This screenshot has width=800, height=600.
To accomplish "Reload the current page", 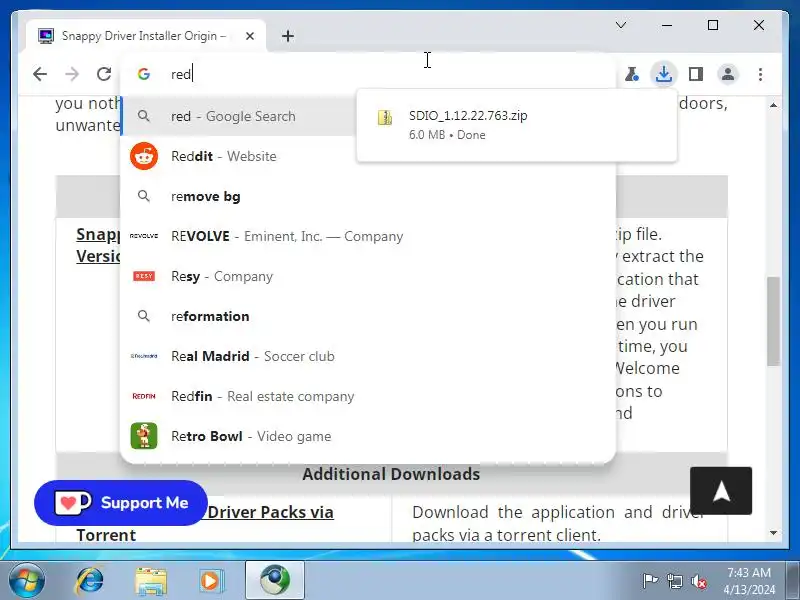I will [x=104, y=74].
